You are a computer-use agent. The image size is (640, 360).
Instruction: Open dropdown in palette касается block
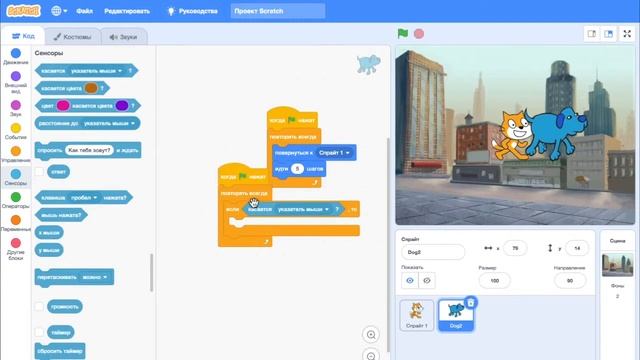(x=97, y=71)
